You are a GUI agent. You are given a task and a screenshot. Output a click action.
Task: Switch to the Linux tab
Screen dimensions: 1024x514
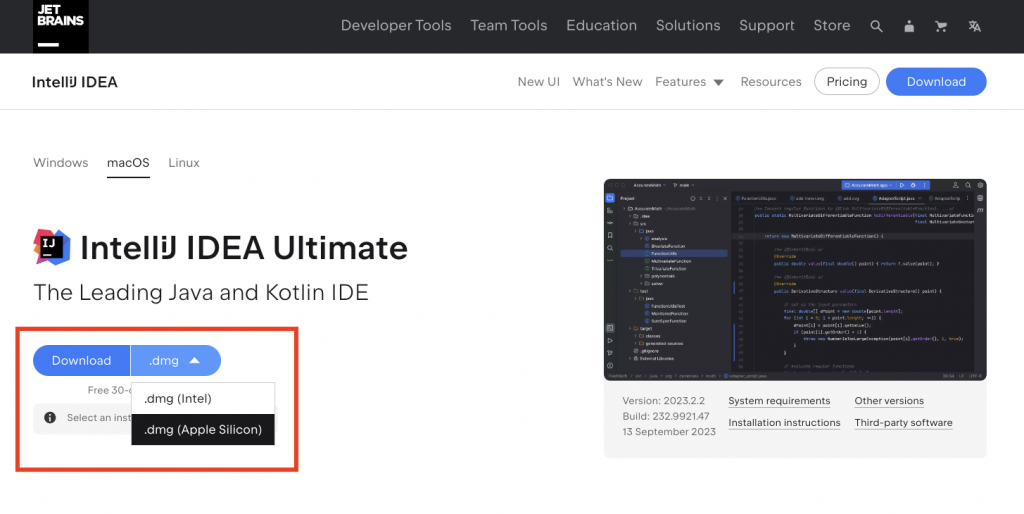[x=184, y=163]
